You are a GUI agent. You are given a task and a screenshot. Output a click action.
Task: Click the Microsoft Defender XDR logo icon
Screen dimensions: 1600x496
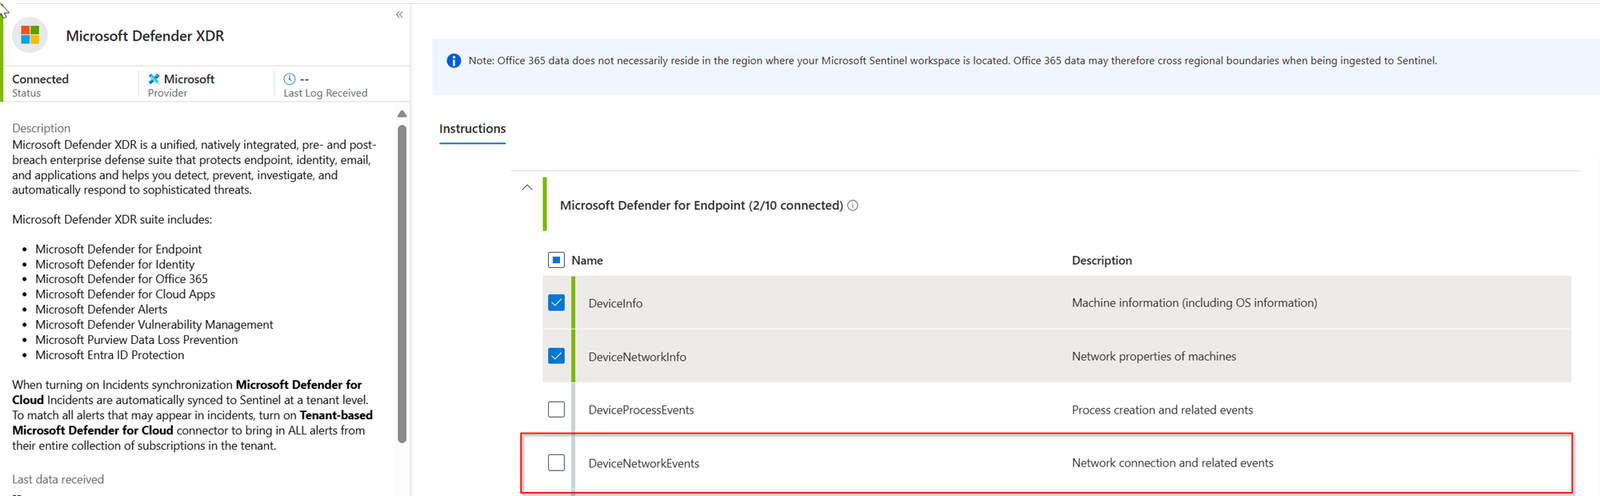(30, 35)
